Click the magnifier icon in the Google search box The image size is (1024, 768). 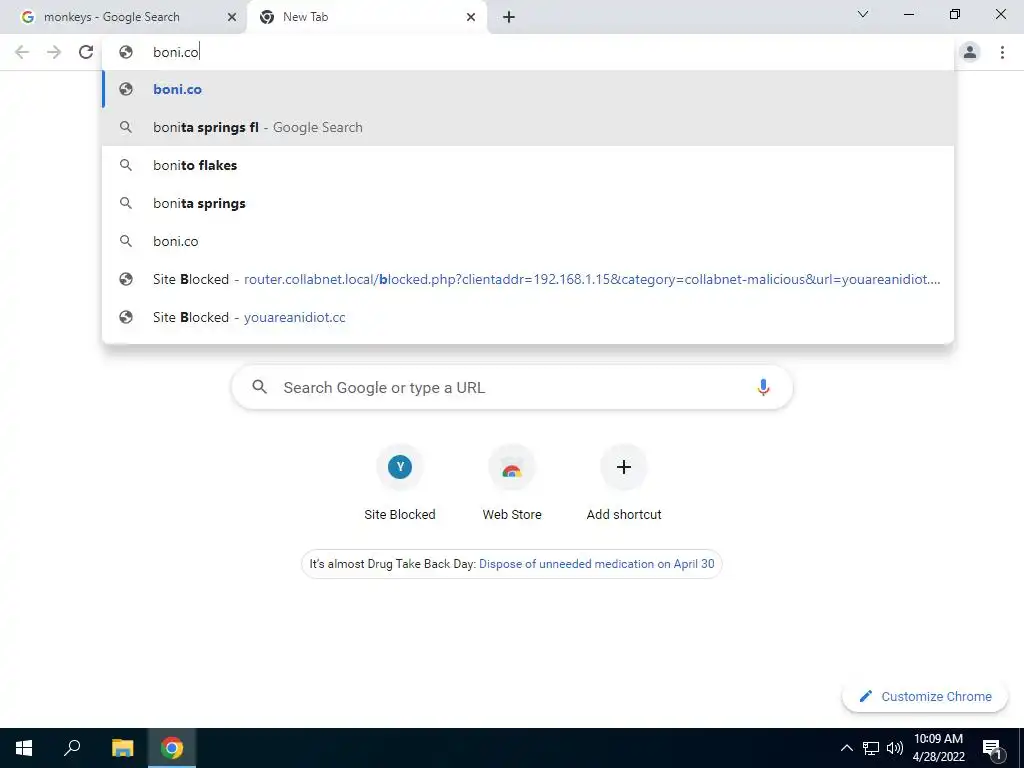[x=259, y=387]
